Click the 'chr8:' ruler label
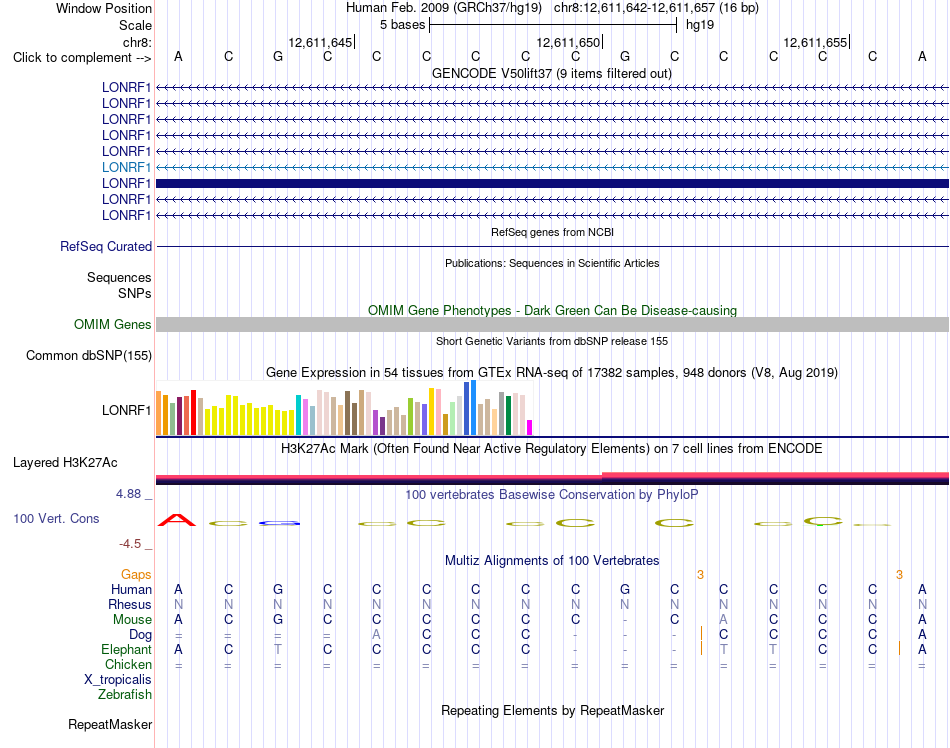This screenshot has width=950, height=748. tap(137, 42)
